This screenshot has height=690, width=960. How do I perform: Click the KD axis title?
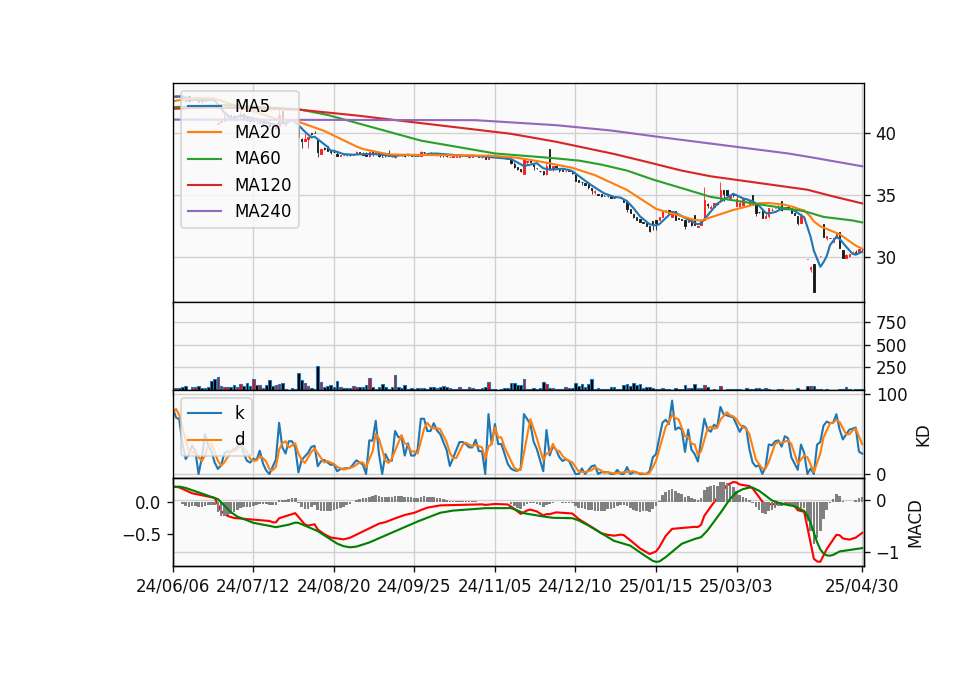point(922,436)
